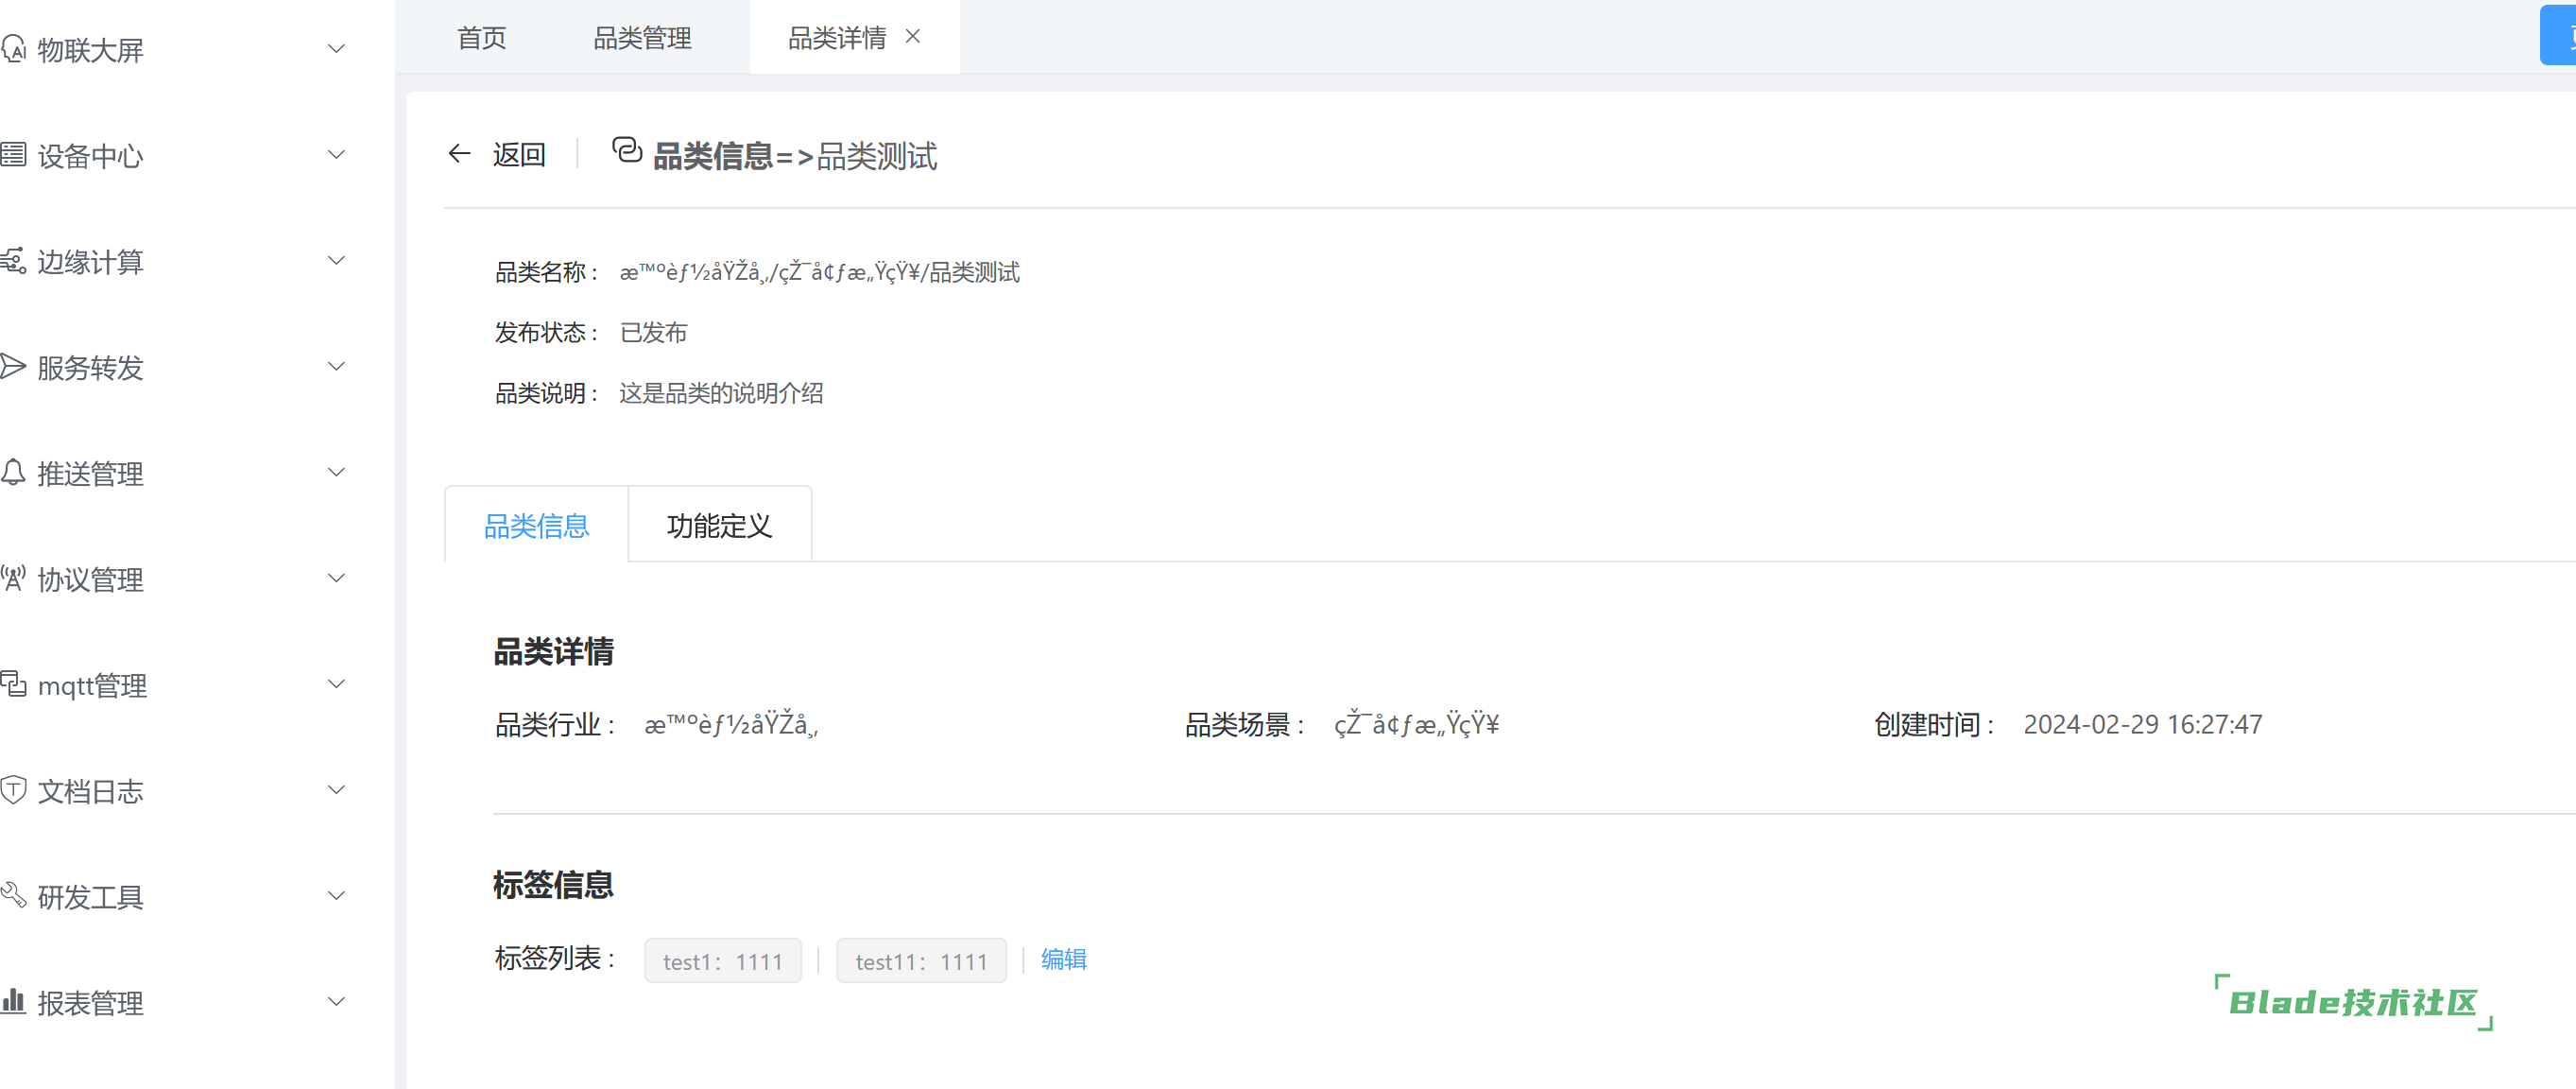The width and height of the screenshot is (2576, 1089).
Task: Go to the 首页 tab
Action: (x=481, y=38)
